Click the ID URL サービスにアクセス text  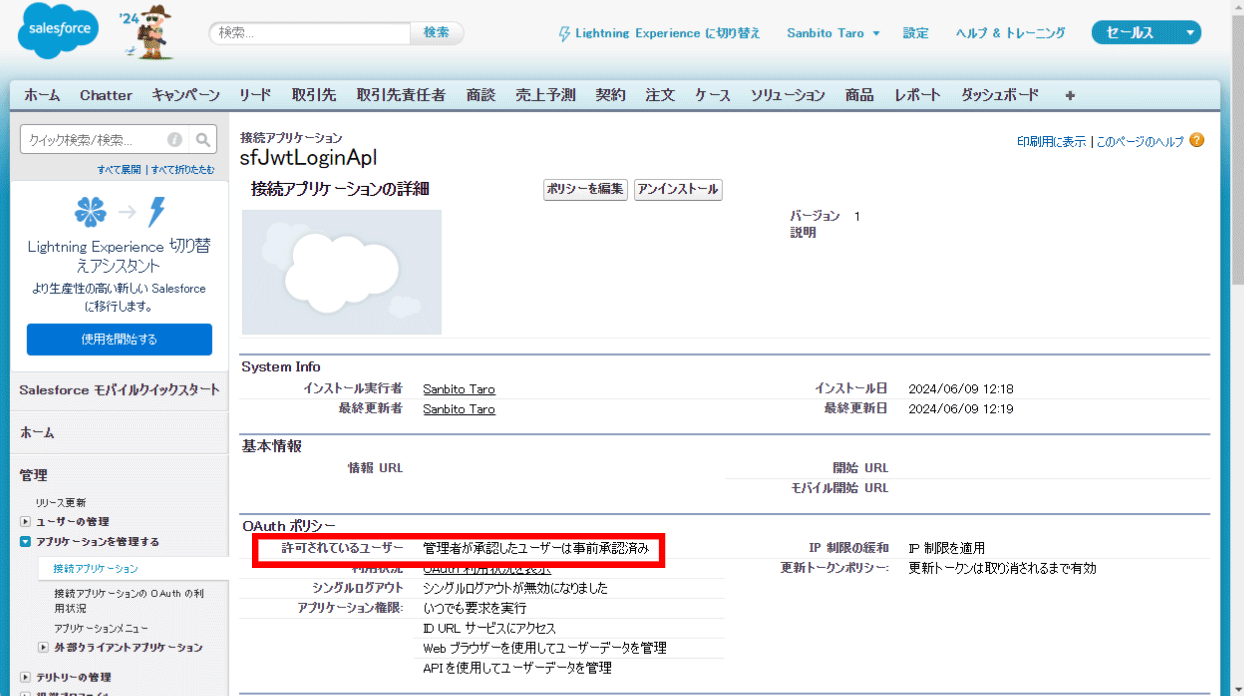pyautogui.click(x=489, y=628)
